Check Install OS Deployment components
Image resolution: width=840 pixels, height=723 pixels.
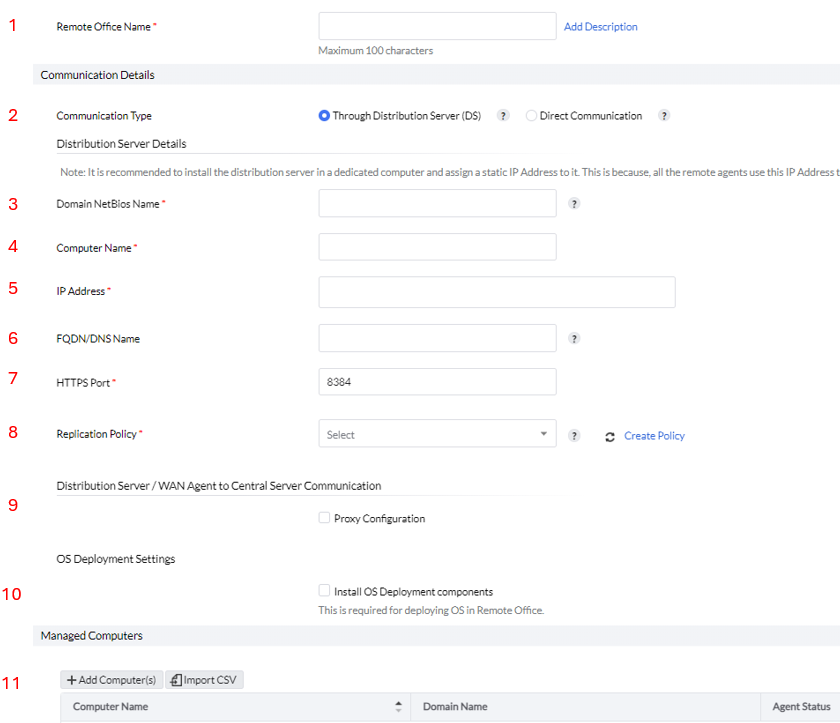[324, 591]
